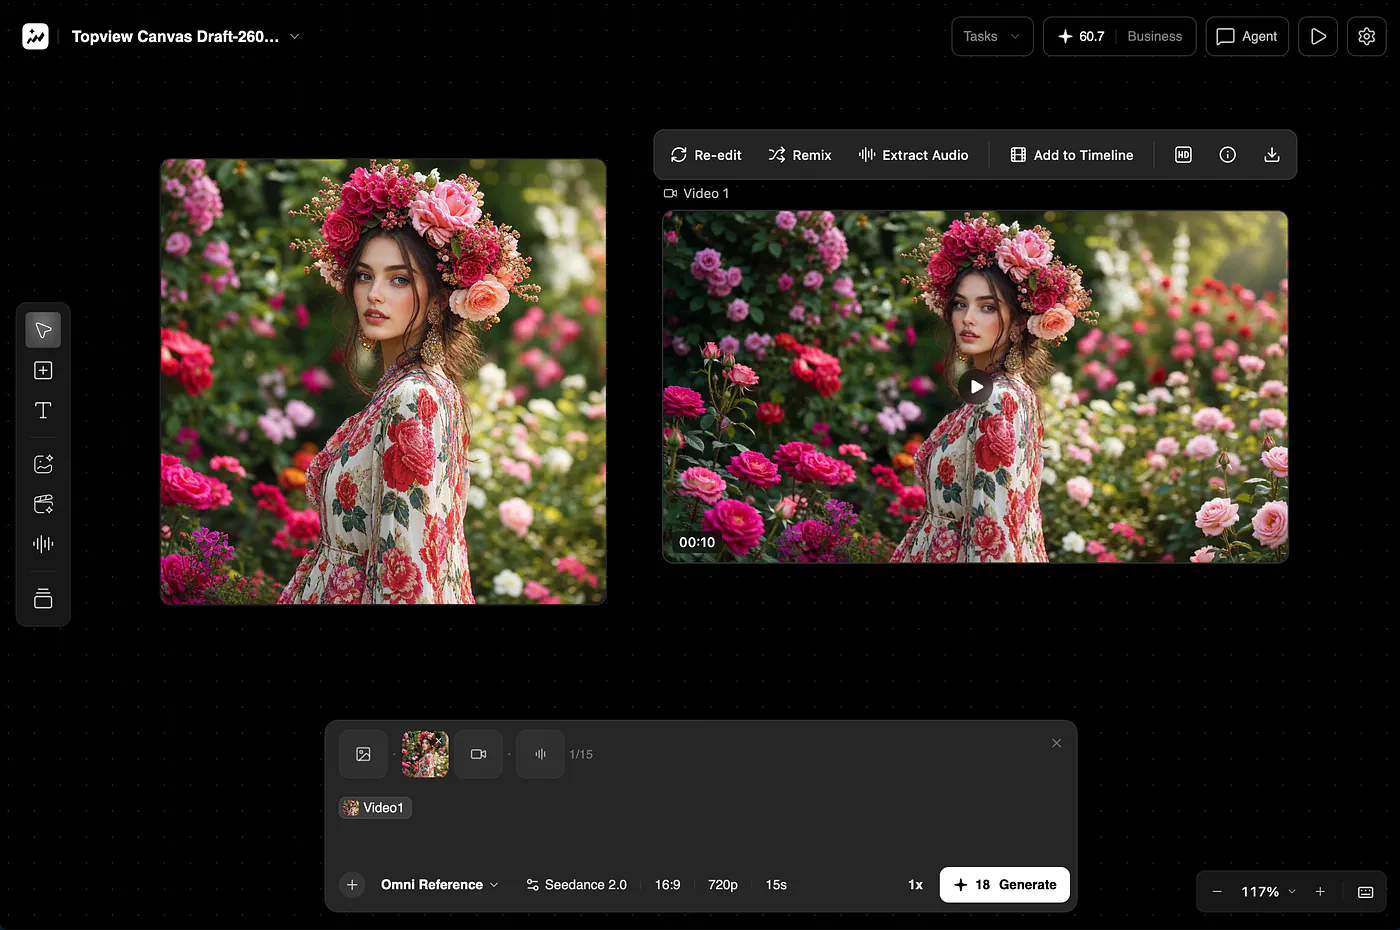Click the HD upscale icon

1183,155
